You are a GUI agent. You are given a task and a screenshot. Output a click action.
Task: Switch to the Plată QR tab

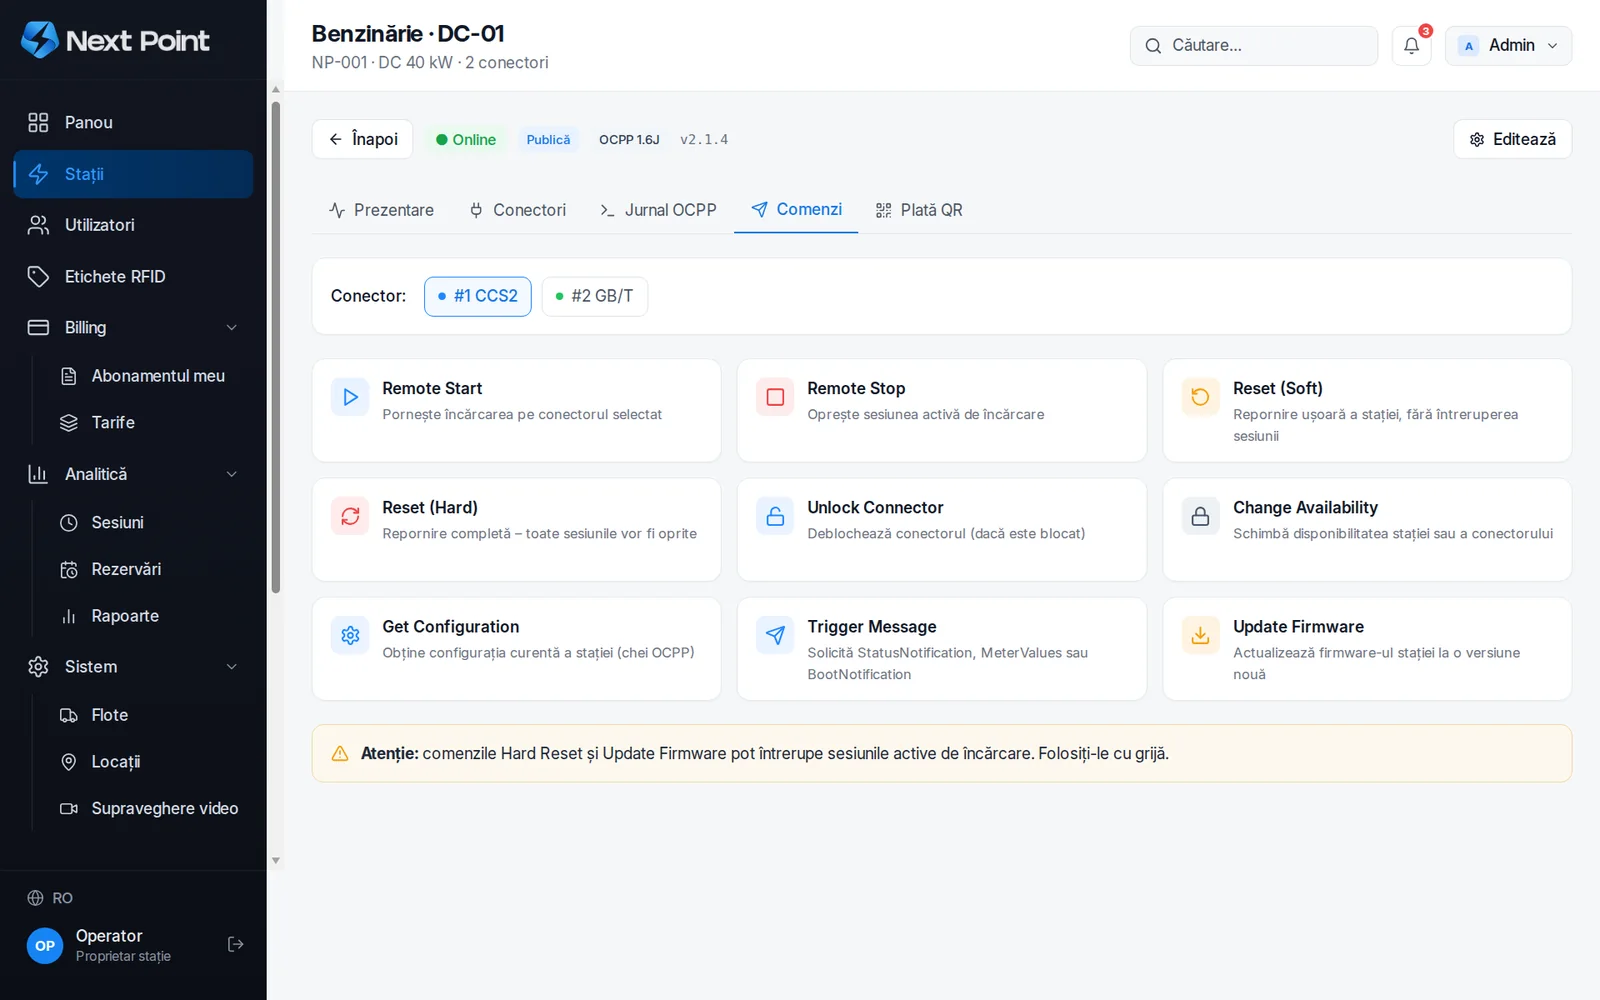pyautogui.click(x=919, y=210)
